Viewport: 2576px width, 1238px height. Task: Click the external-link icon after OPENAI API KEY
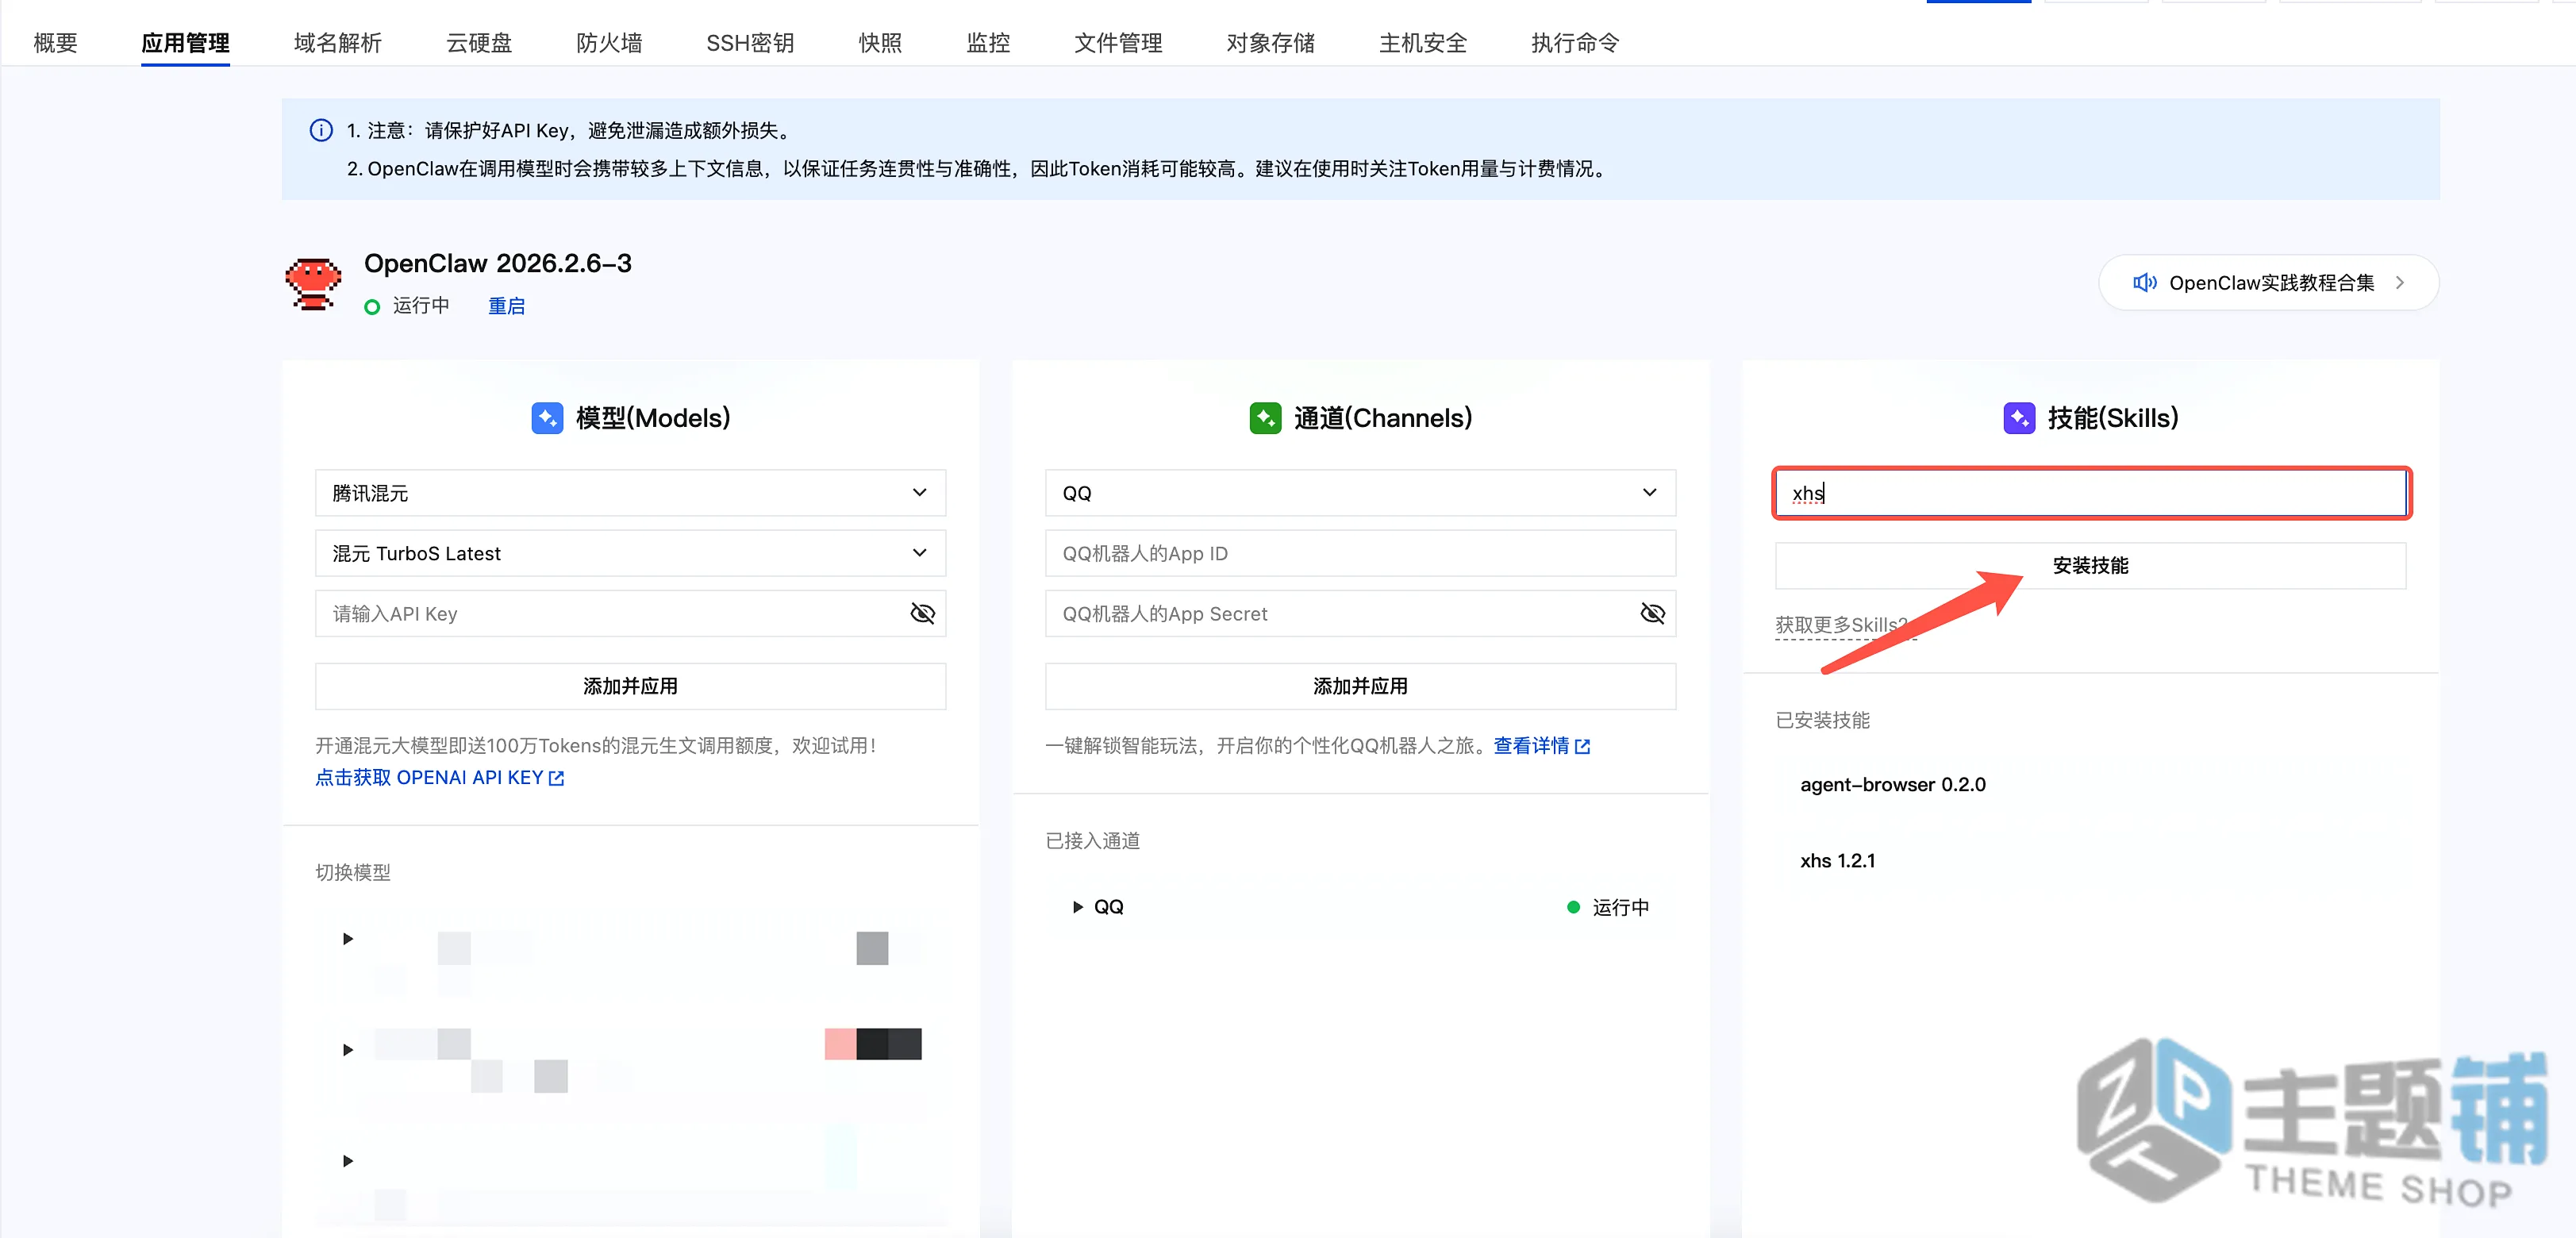[557, 778]
